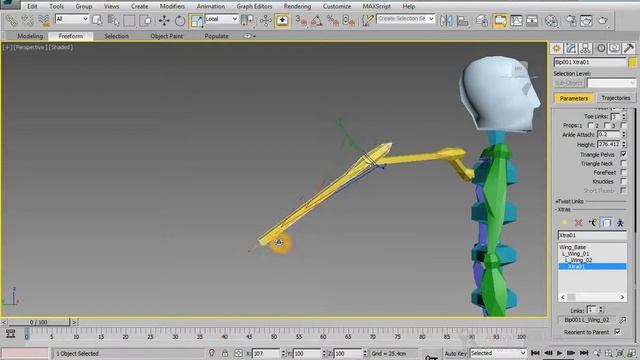Select Wing_Base in the Xtras list
The image size is (640, 360).
(573, 247)
